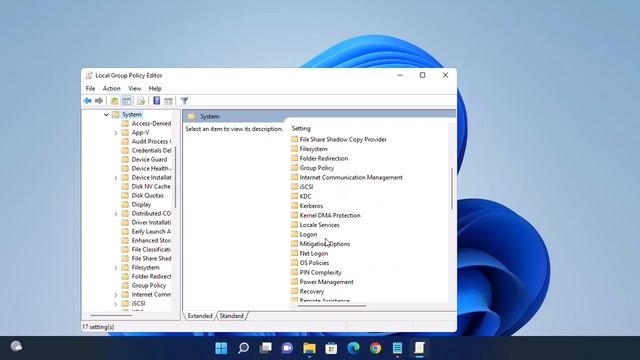Image resolution: width=640 pixels, height=360 pixels.
Task: Select Display in the tree
Action: [x=141, y=204]
